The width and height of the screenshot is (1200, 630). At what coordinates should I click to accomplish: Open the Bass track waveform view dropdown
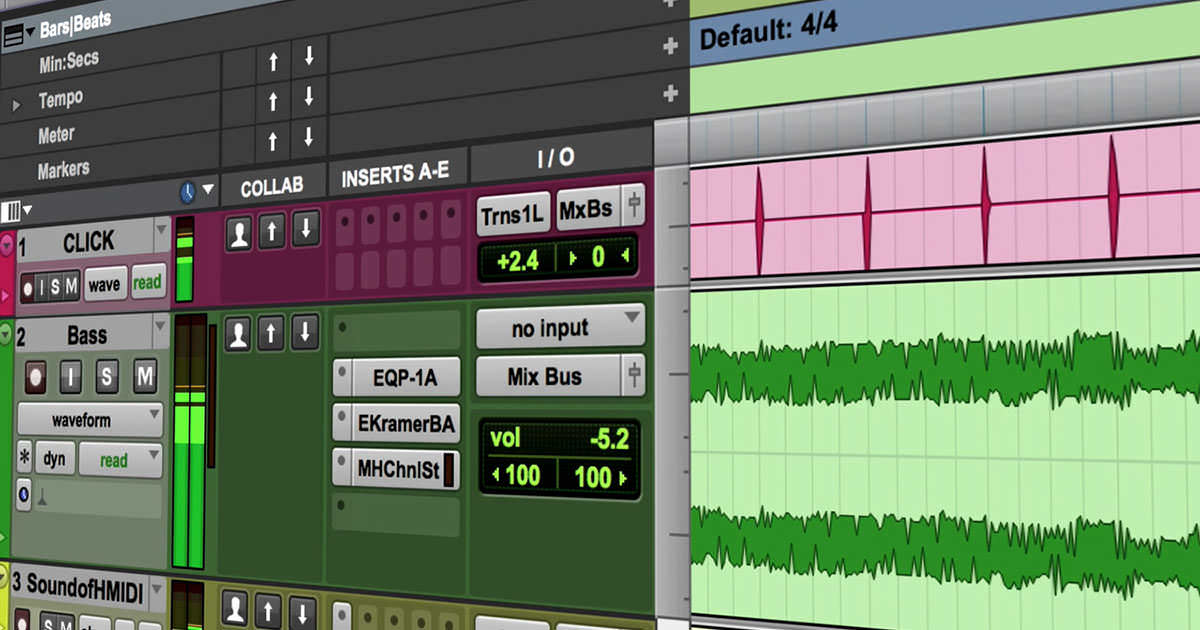pyautogui.click(x=90, y=420)
